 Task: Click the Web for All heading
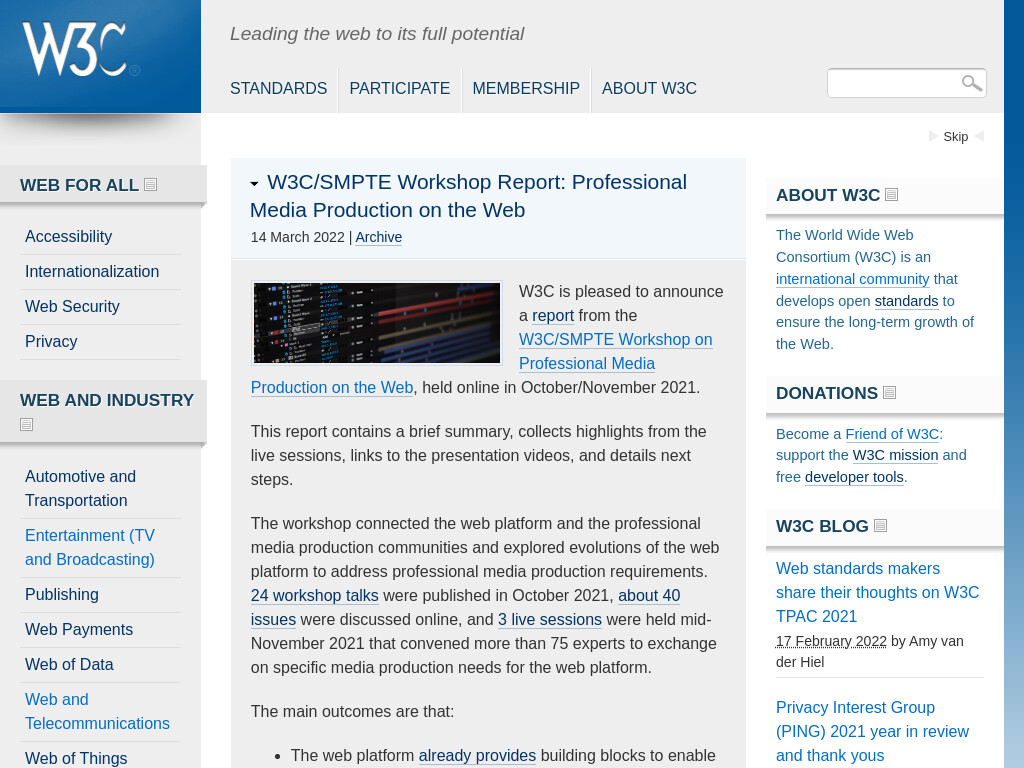point(79,185)
